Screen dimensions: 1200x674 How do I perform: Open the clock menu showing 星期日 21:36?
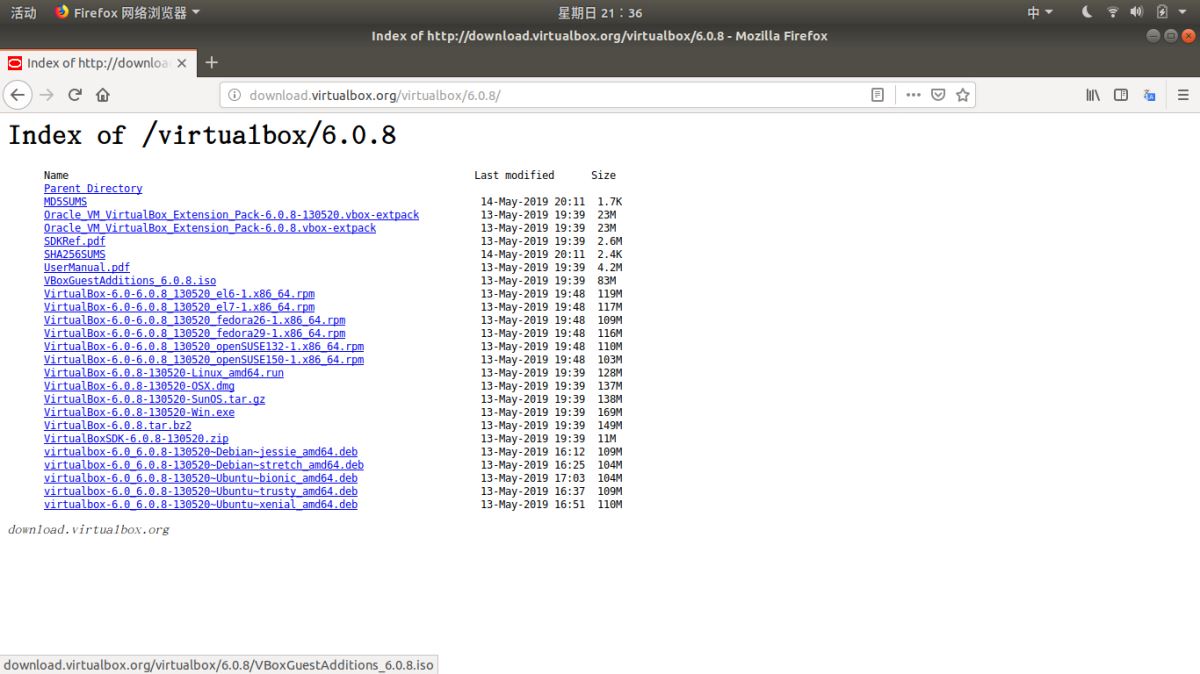click(x=600, y=13)
